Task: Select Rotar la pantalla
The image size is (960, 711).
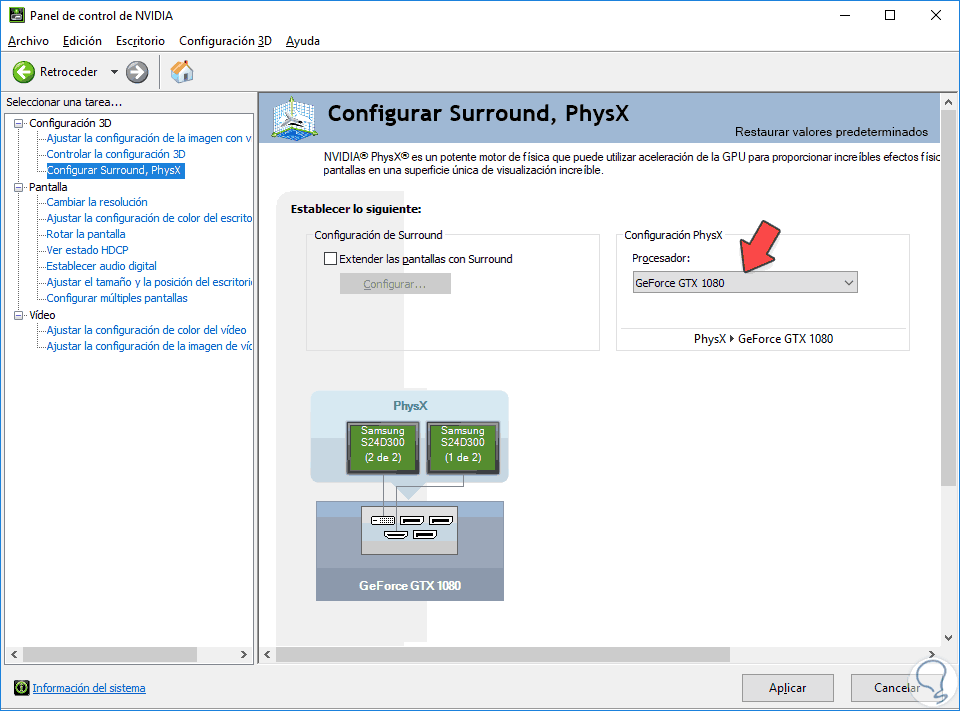Action: (x=86, y=234)
